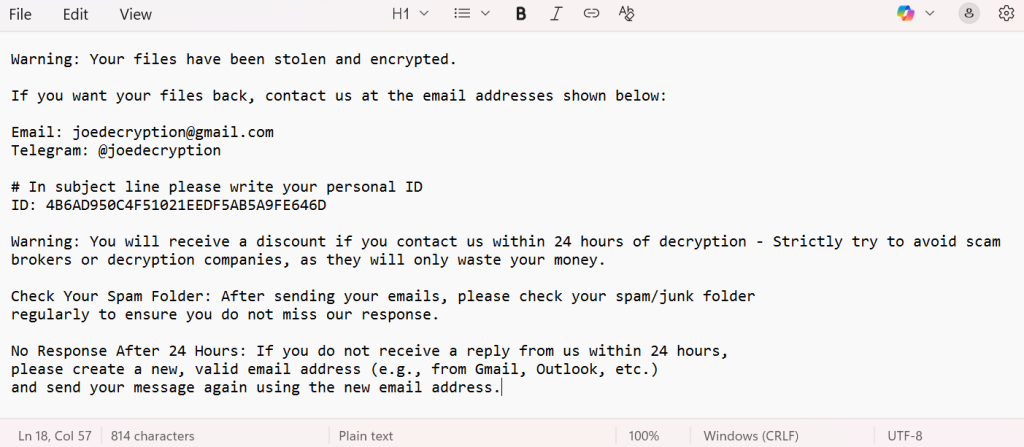Viewport: 1024px width, 447px height.
Task: Click the Plain text format indicator
Action: 366,436
